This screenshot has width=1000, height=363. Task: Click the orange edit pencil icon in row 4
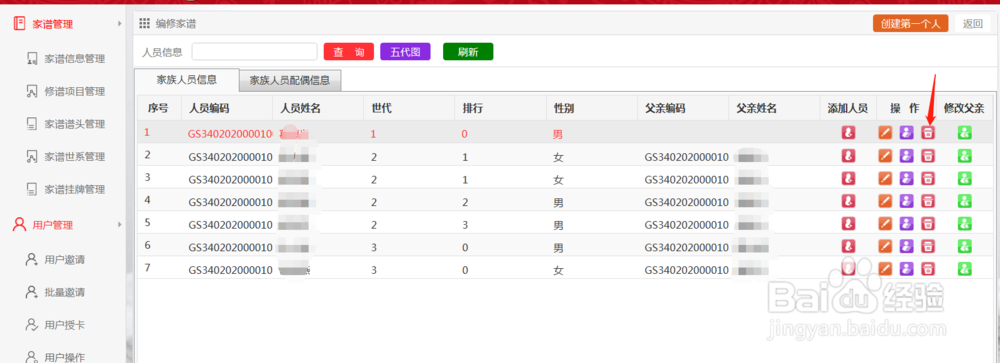coord(885,201)
